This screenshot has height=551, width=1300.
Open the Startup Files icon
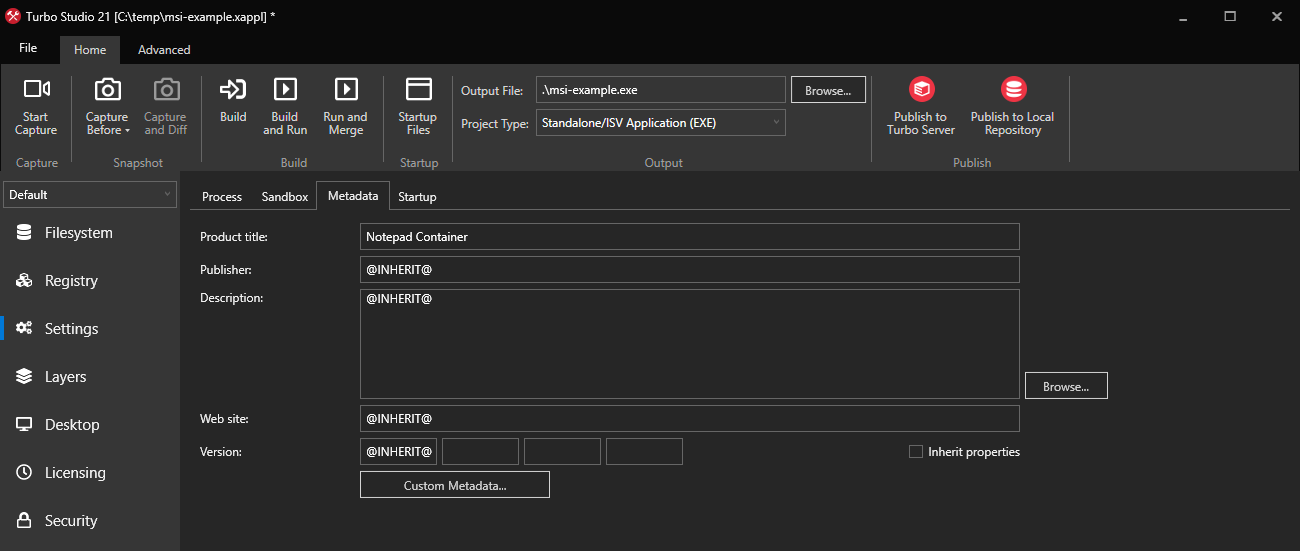click(418, 90)
